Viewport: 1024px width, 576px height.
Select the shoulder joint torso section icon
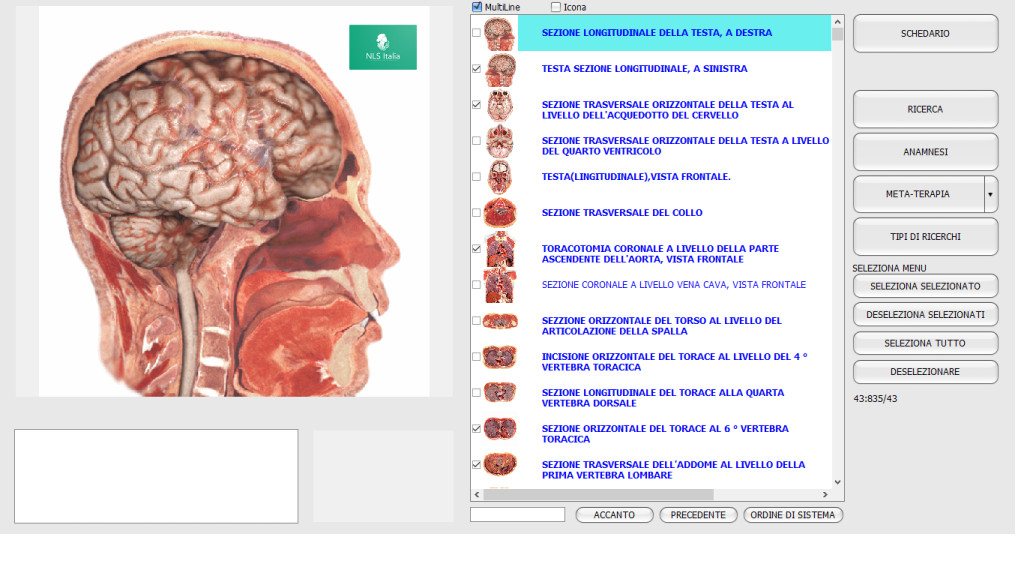500,321
